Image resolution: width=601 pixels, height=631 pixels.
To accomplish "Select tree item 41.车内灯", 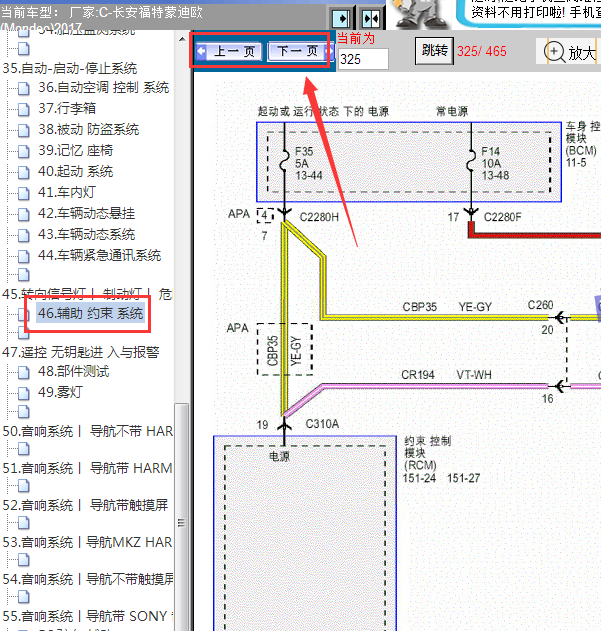I will click(67, 192).
